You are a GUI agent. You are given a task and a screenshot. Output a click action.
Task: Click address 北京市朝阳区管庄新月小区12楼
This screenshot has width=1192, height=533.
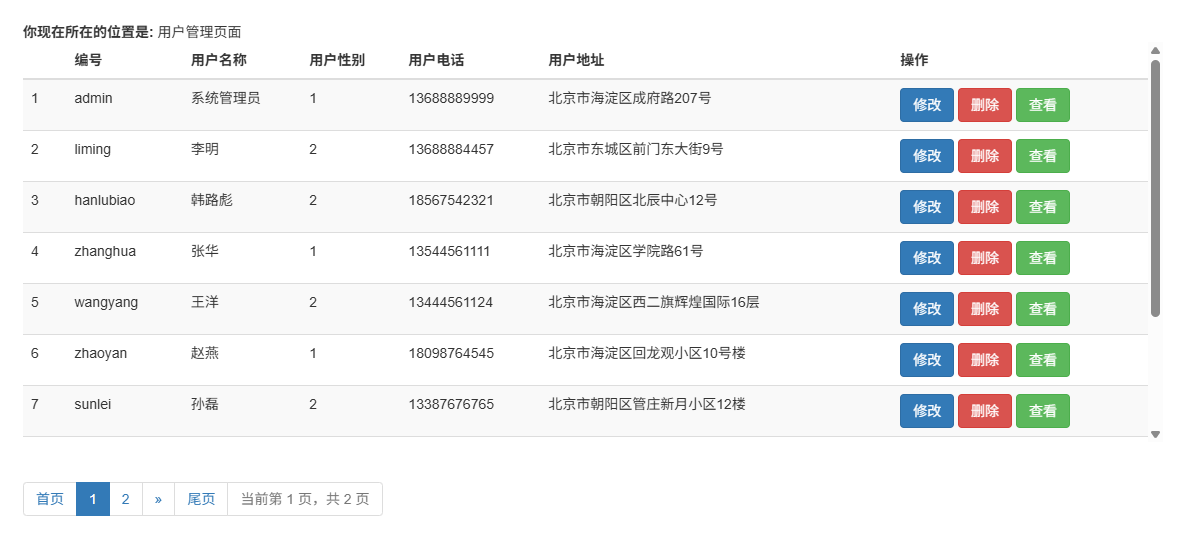[647, 404]
